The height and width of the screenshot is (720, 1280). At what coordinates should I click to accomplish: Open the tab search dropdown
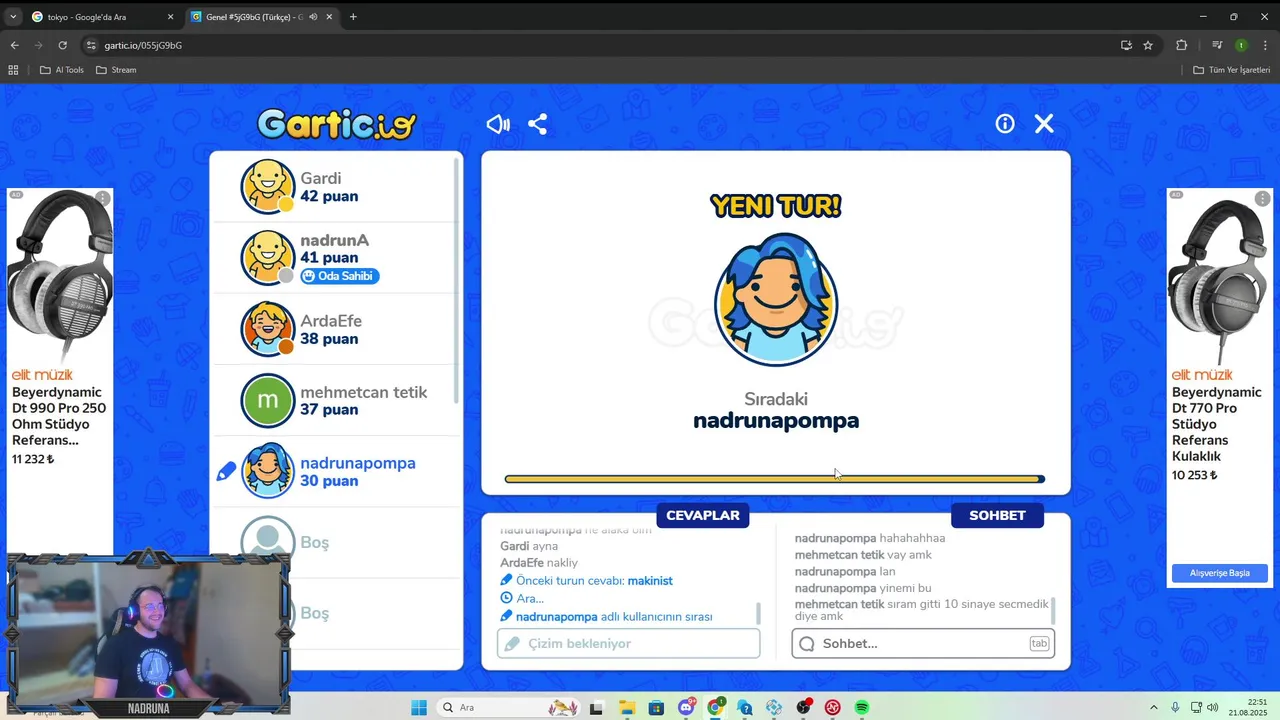[x=12, y=17]
